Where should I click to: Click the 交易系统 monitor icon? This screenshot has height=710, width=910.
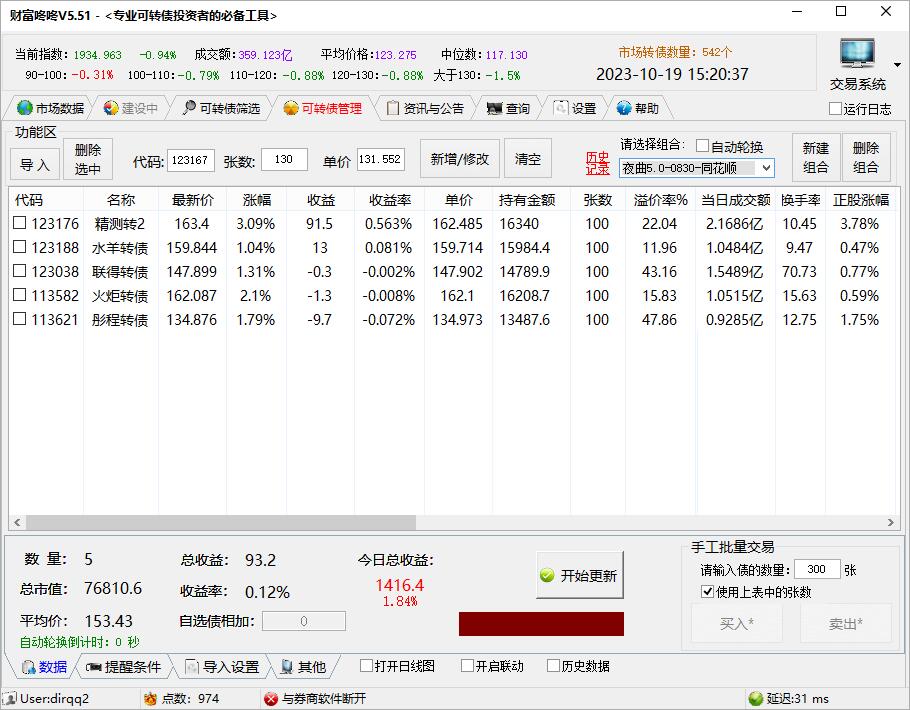click(x=857, y=55)
